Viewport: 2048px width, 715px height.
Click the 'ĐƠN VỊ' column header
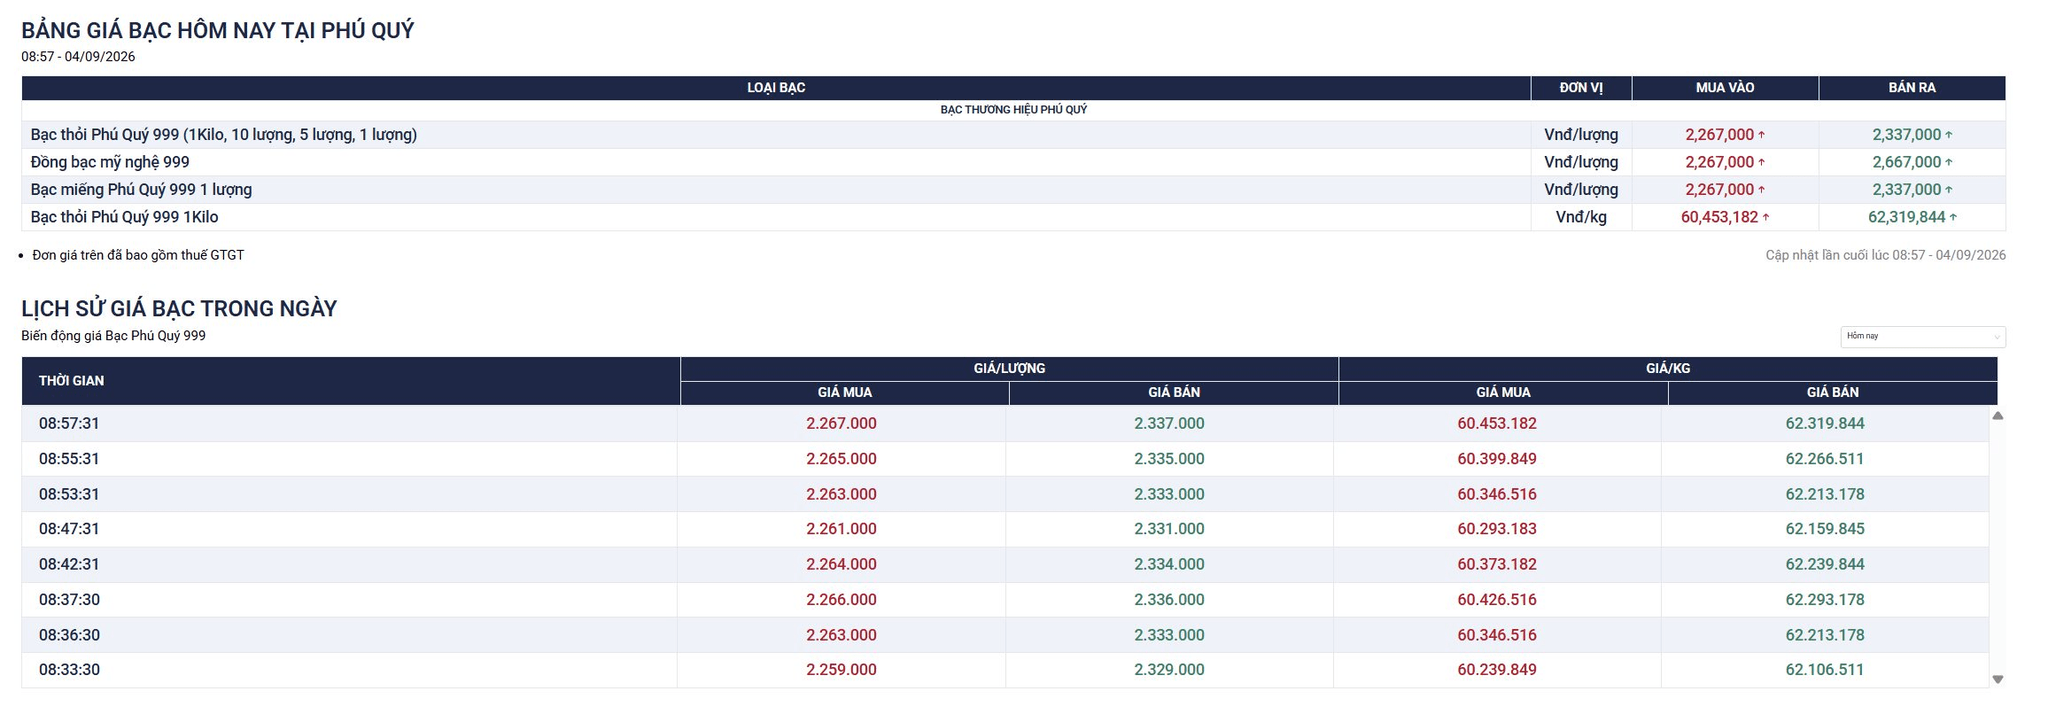1581,88
